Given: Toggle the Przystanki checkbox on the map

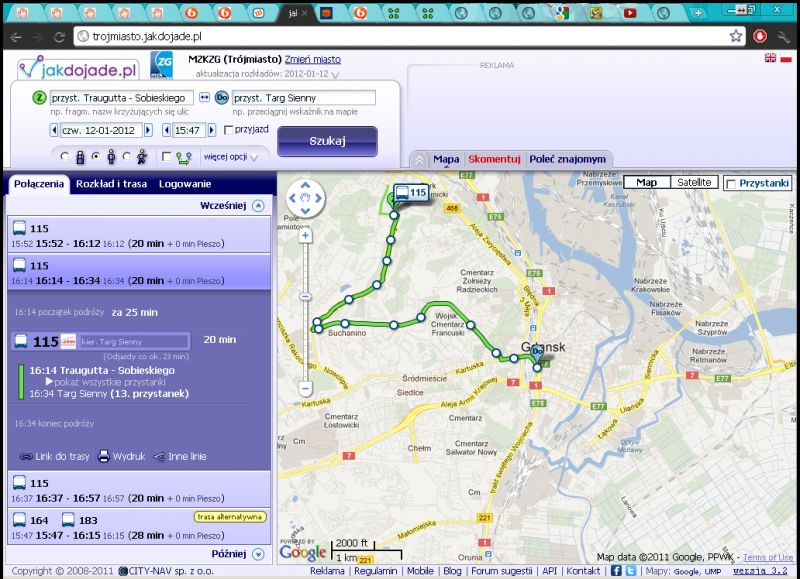Looking at the screenshot, I should pos(731,184).
